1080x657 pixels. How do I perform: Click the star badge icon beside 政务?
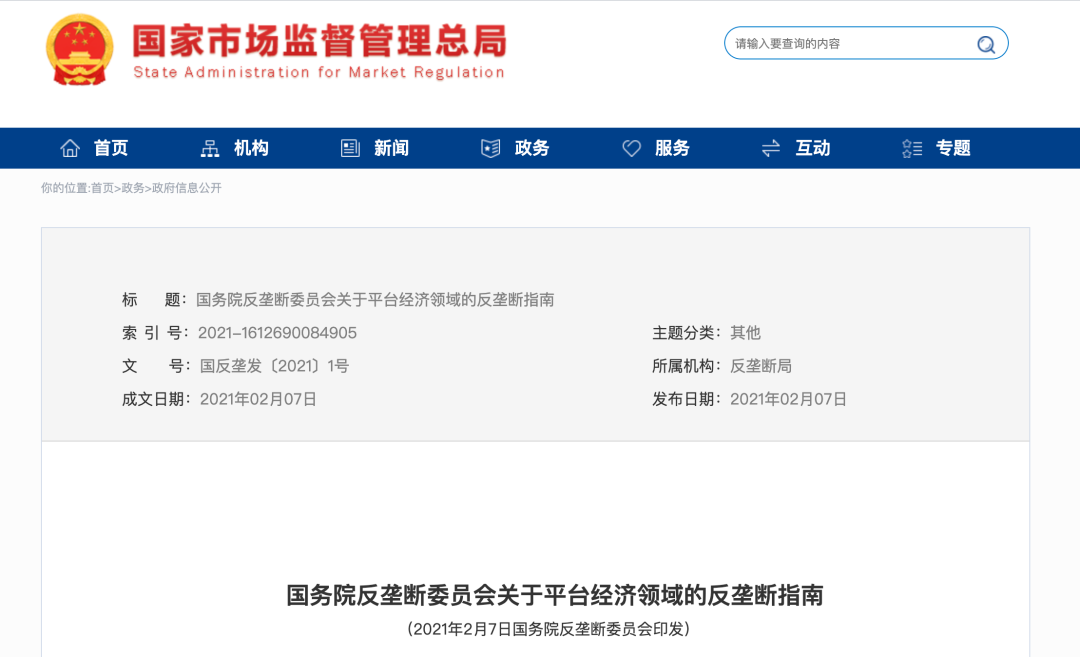point(490,148)
